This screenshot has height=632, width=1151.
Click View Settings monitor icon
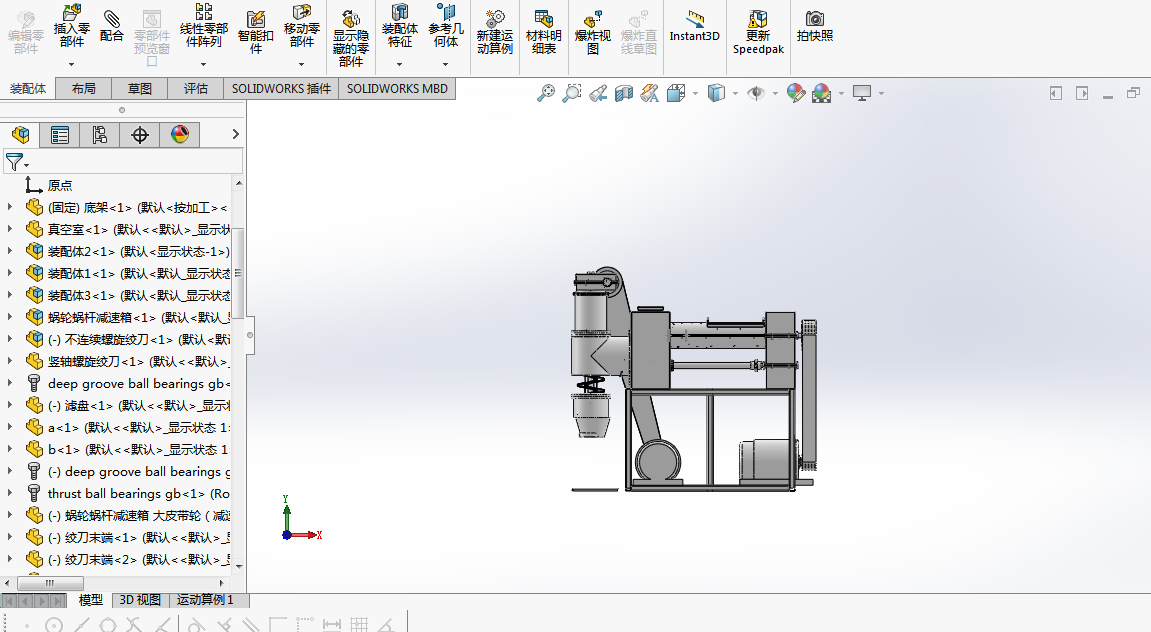(x=862, y=93)
